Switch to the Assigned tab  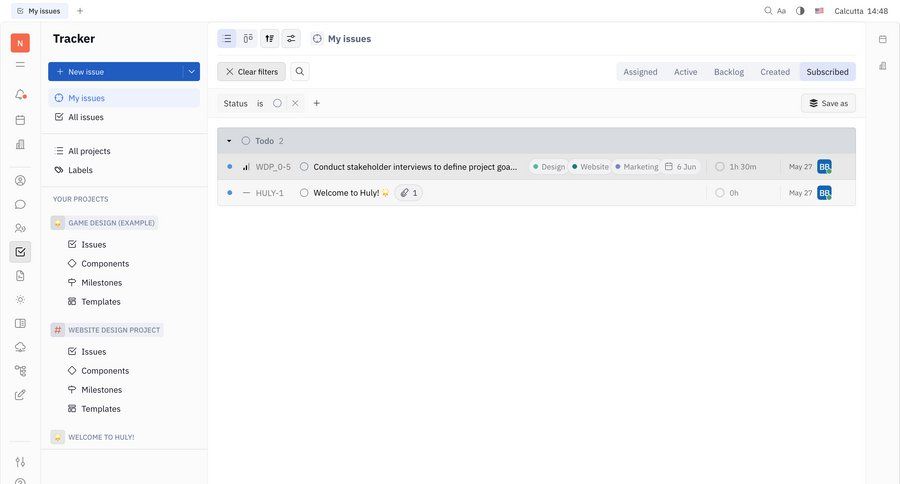point(640,72)
